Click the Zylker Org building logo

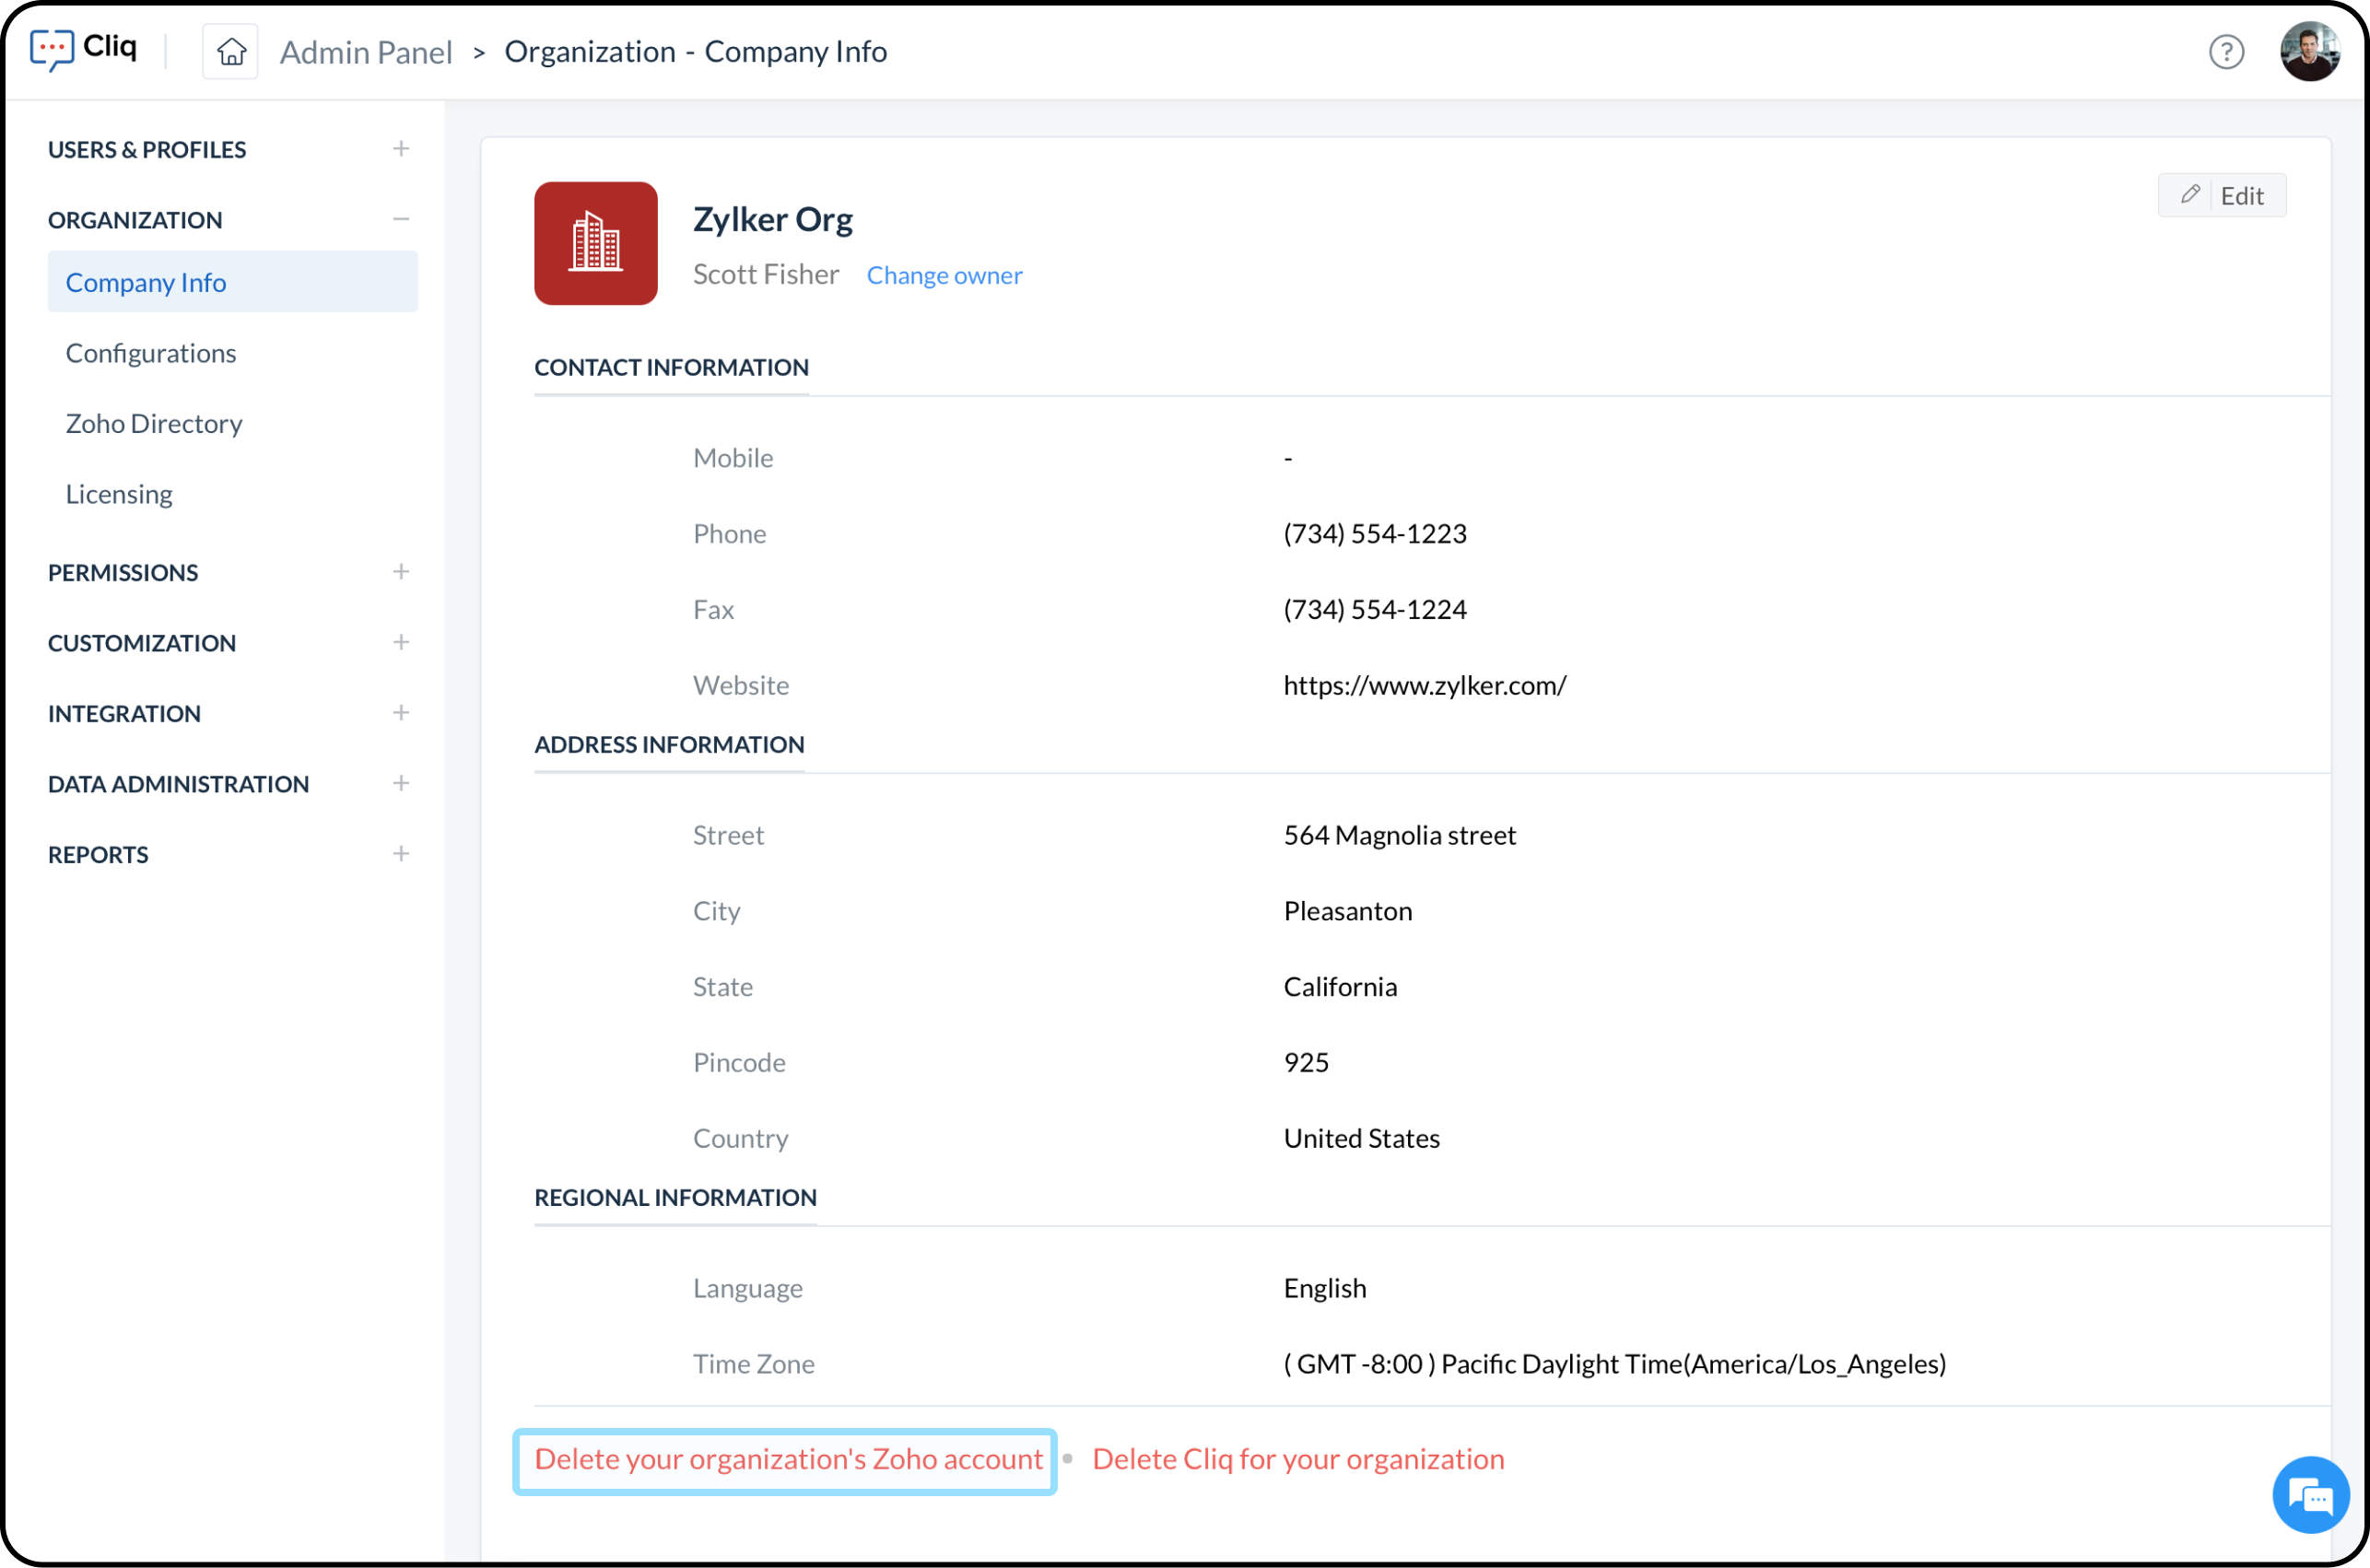click(595, 243)
